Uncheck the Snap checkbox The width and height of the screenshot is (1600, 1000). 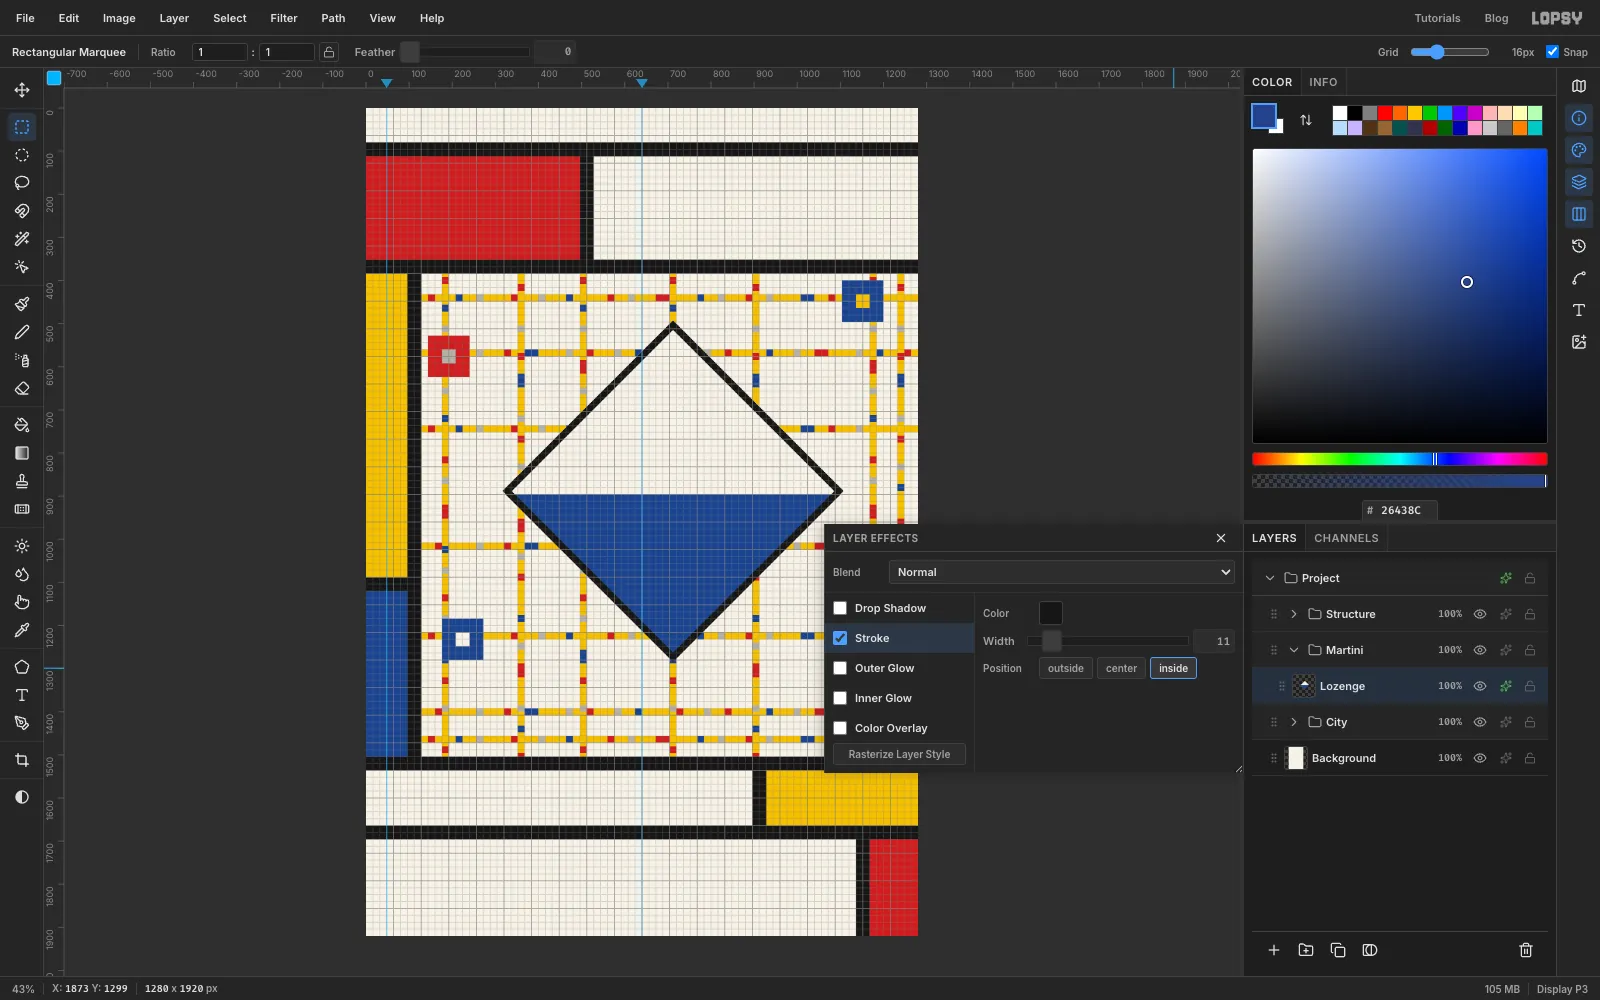pos(1552,52)
